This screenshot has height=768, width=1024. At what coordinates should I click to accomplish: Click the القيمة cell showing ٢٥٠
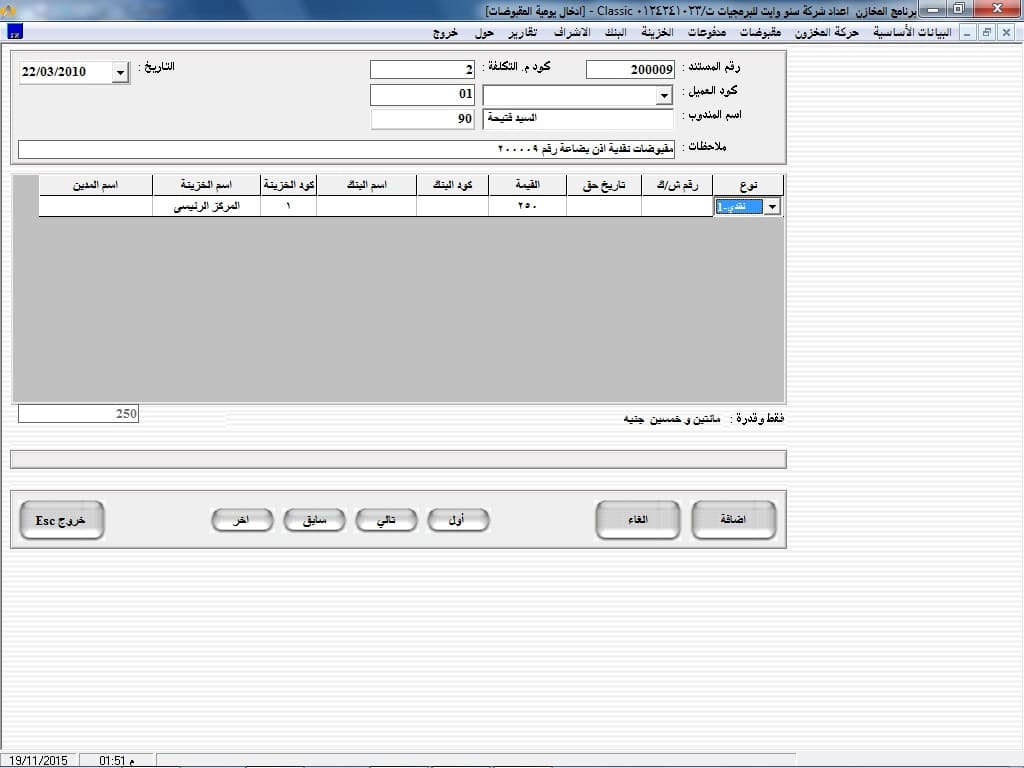(527, 206)
